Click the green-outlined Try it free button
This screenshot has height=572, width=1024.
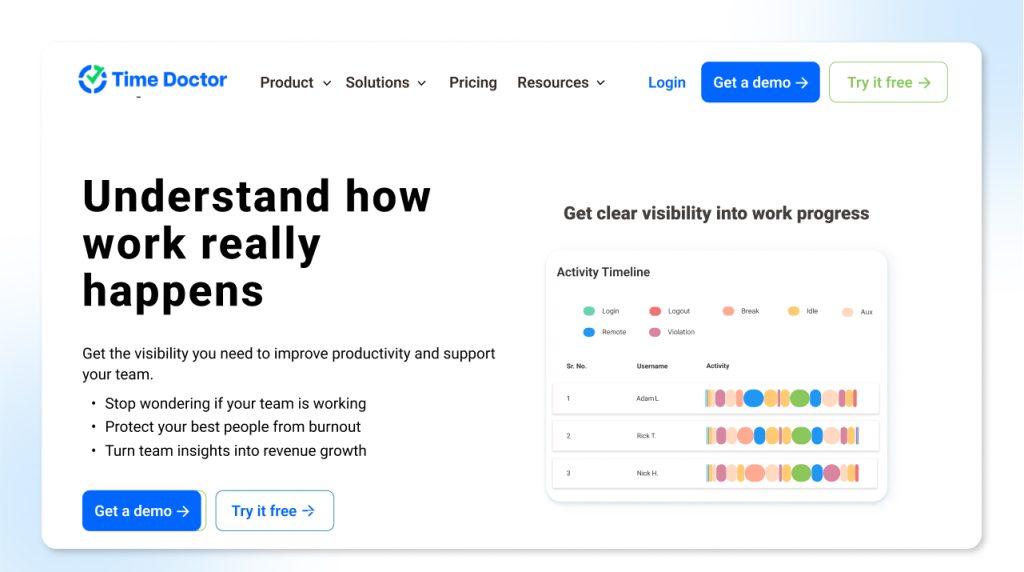coord(888,83)
